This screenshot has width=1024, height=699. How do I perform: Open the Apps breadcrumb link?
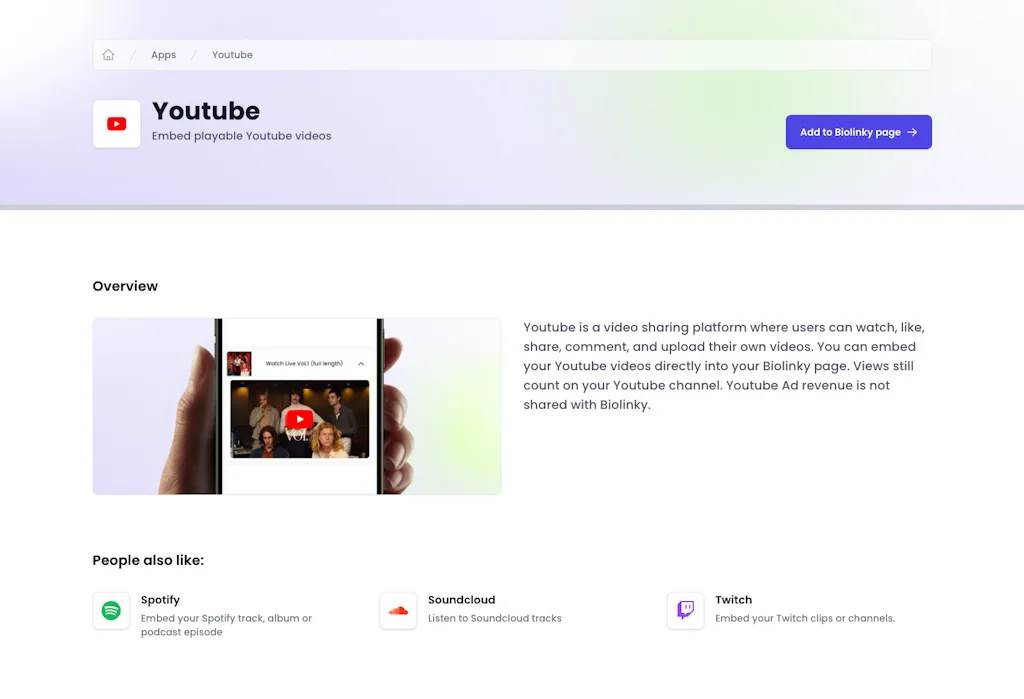[163, 55]
